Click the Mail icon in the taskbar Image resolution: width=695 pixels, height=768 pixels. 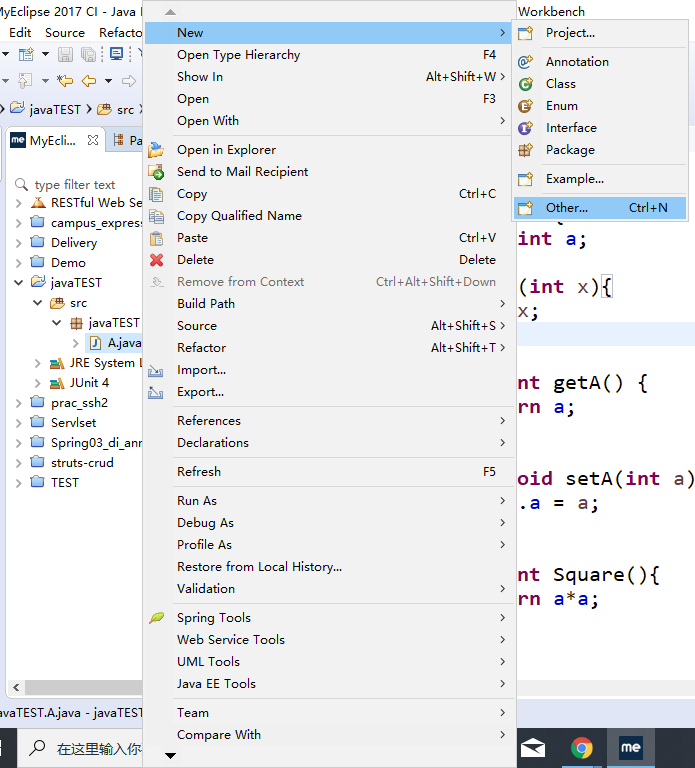click(x=533, y=748)
